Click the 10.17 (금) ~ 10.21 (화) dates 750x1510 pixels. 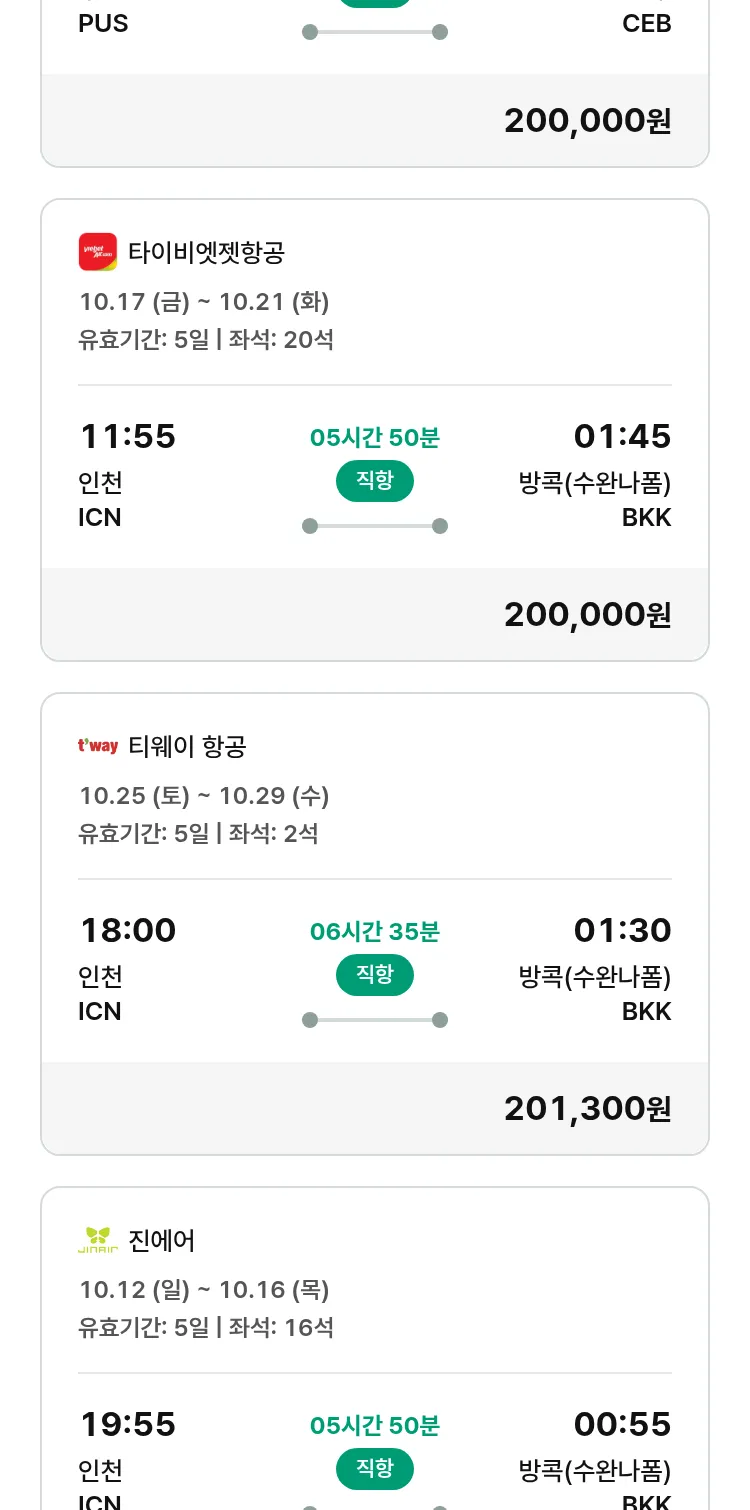click(204, 301)
